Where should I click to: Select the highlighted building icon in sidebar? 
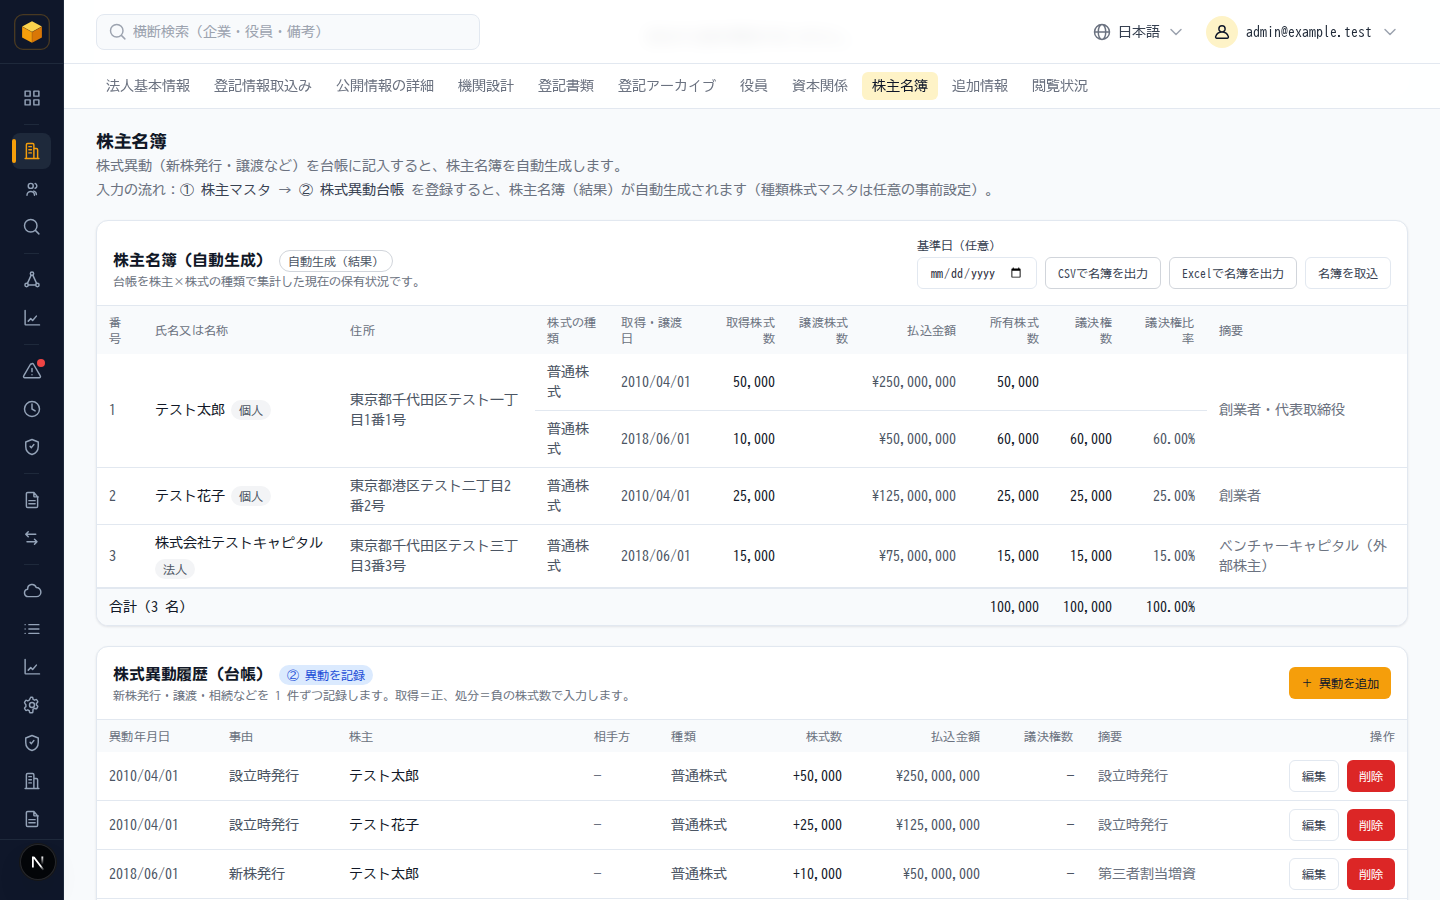click(x=32, y=151)
